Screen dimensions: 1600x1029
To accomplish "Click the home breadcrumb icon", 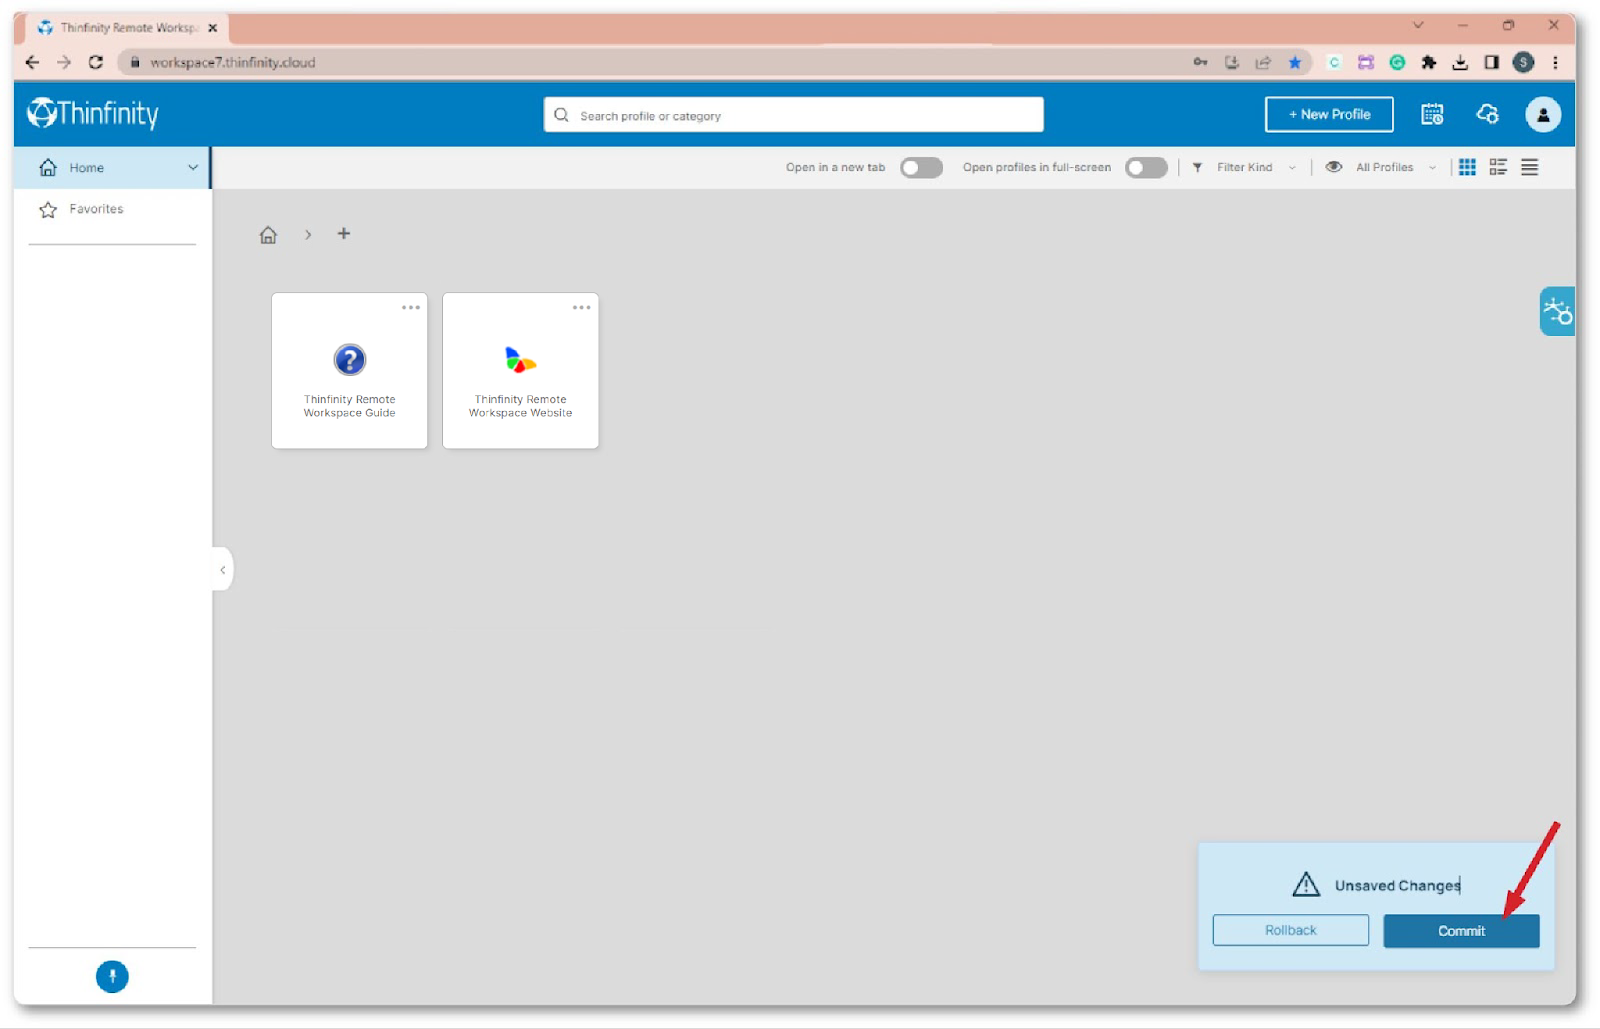I will pos(268,235).
